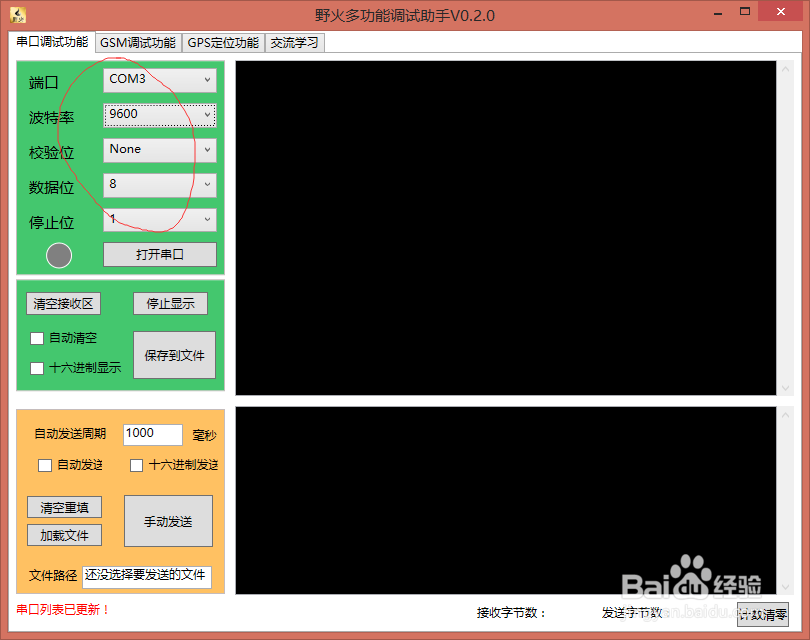The width and height of the screenshot is (810, 640).
Task: Click the send area scroll up arrow
Action: coord(785,415)
